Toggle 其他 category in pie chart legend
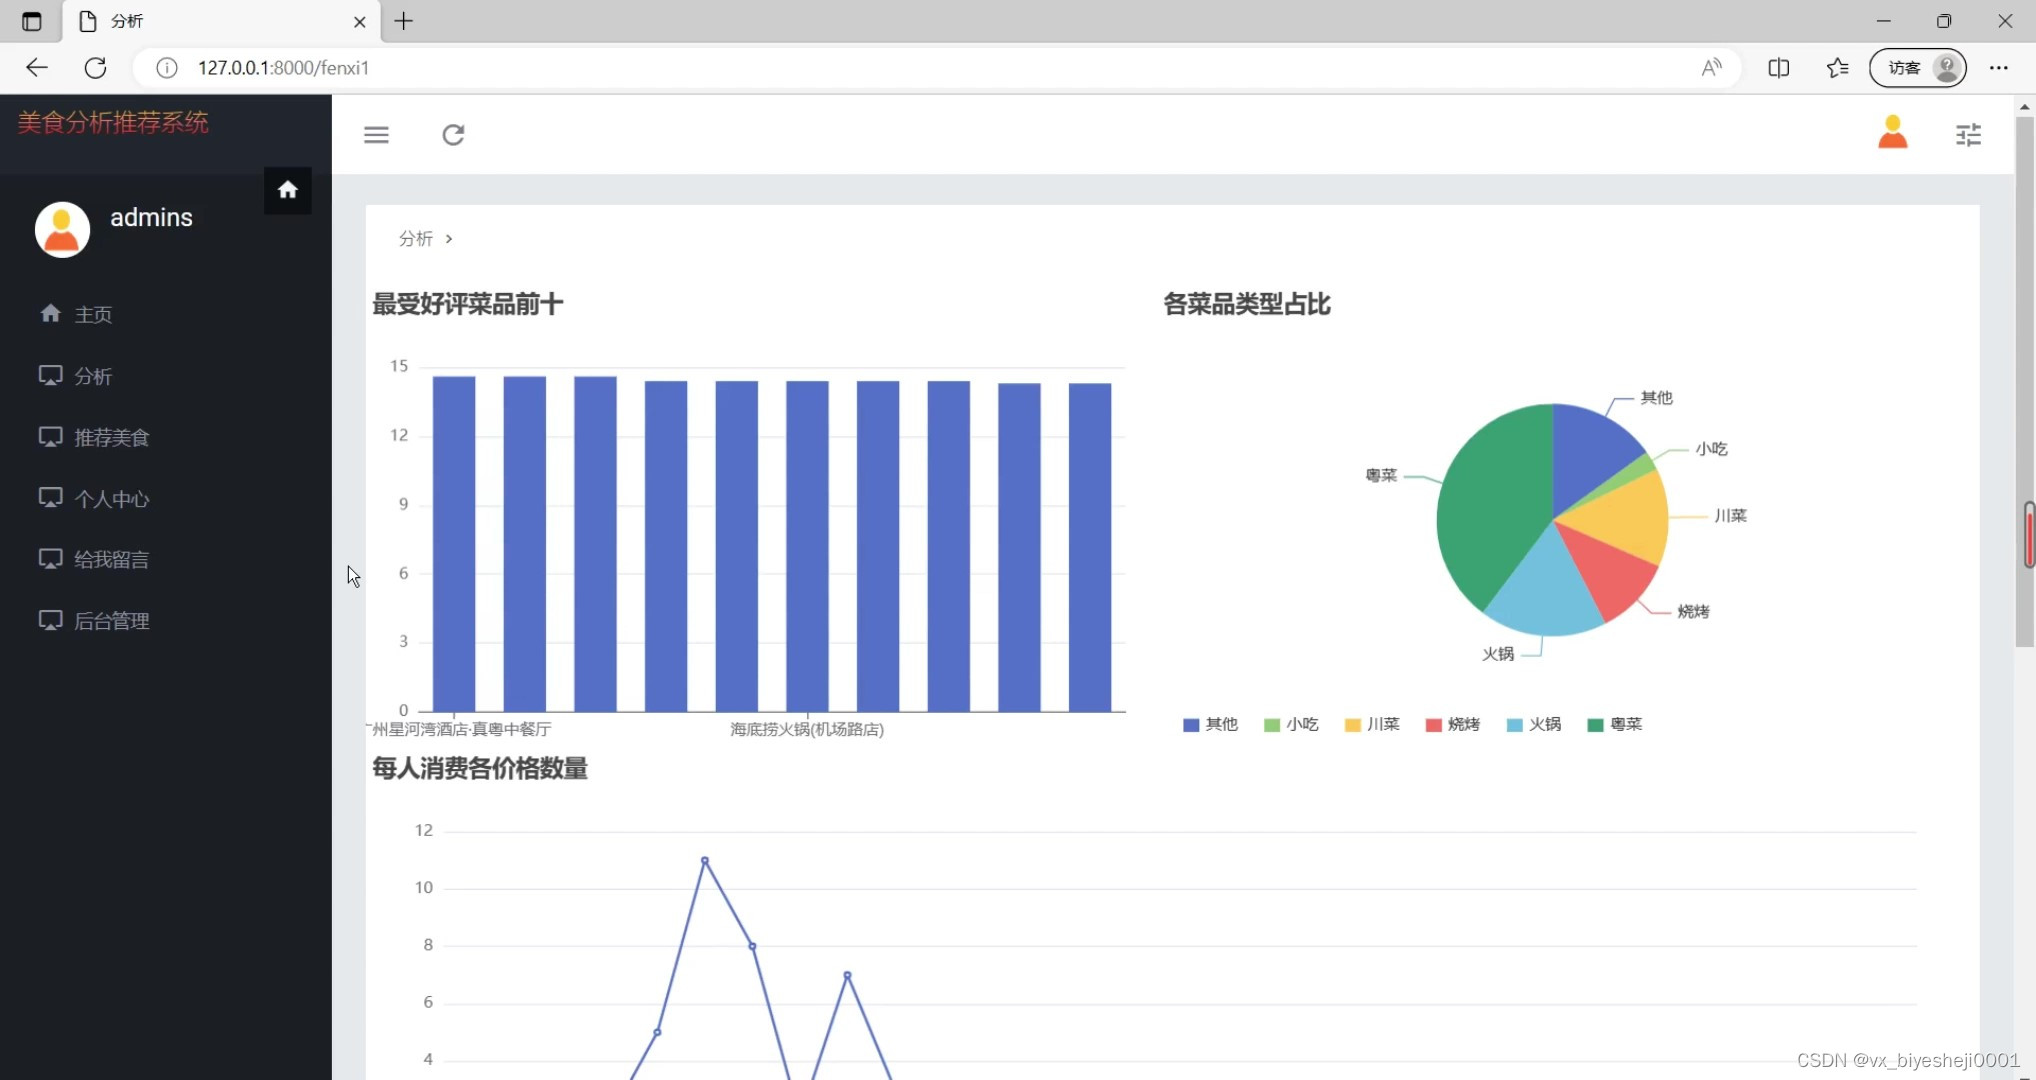 click(x=1211, y=724)
